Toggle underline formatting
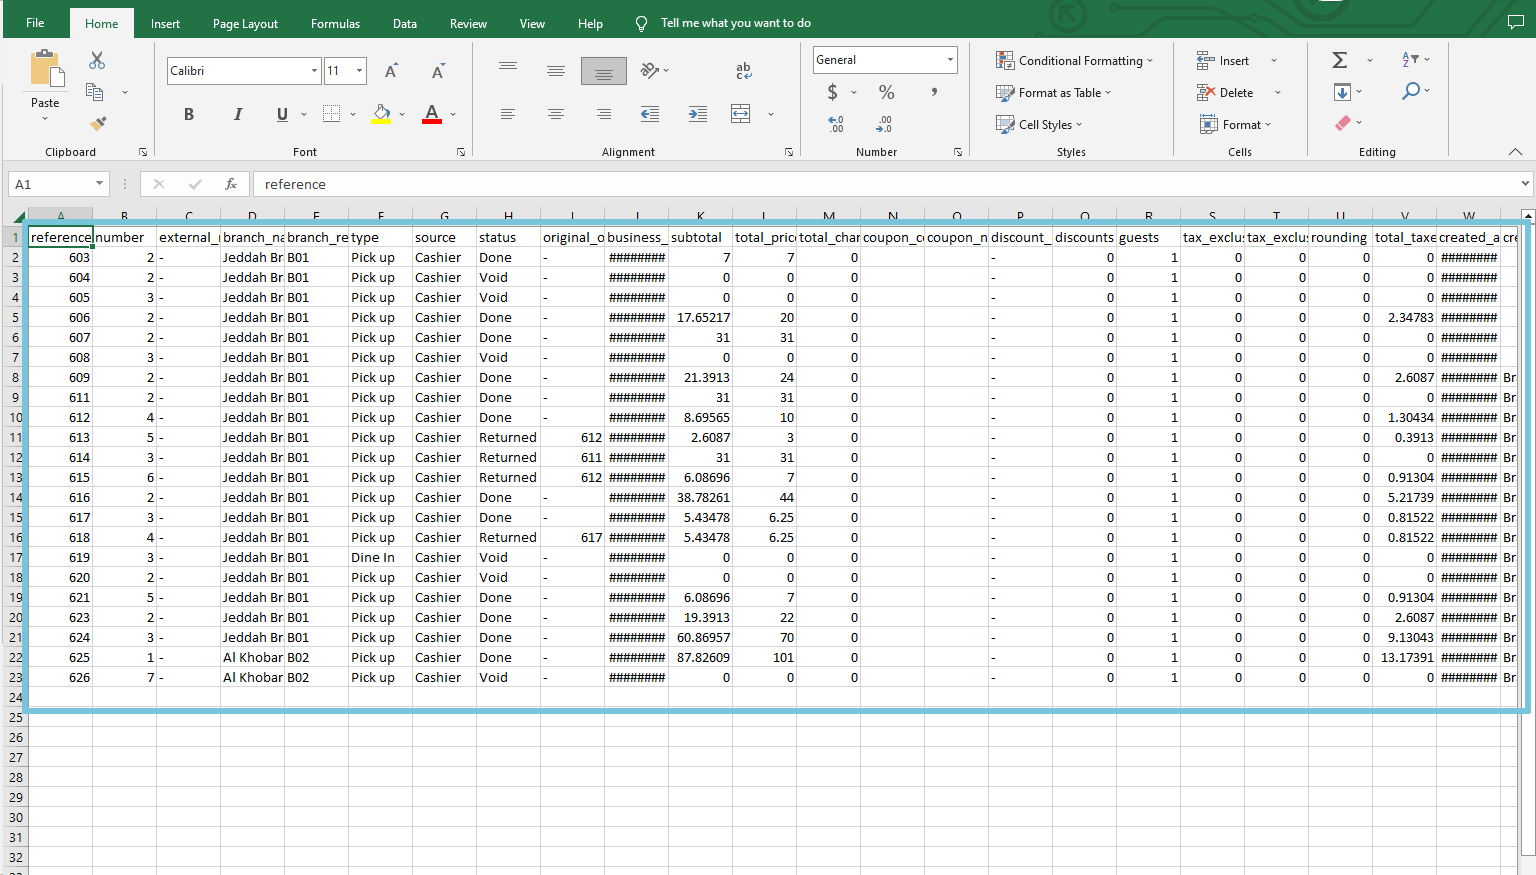This screenshot has height=875, width=1536. coord(281,114)
